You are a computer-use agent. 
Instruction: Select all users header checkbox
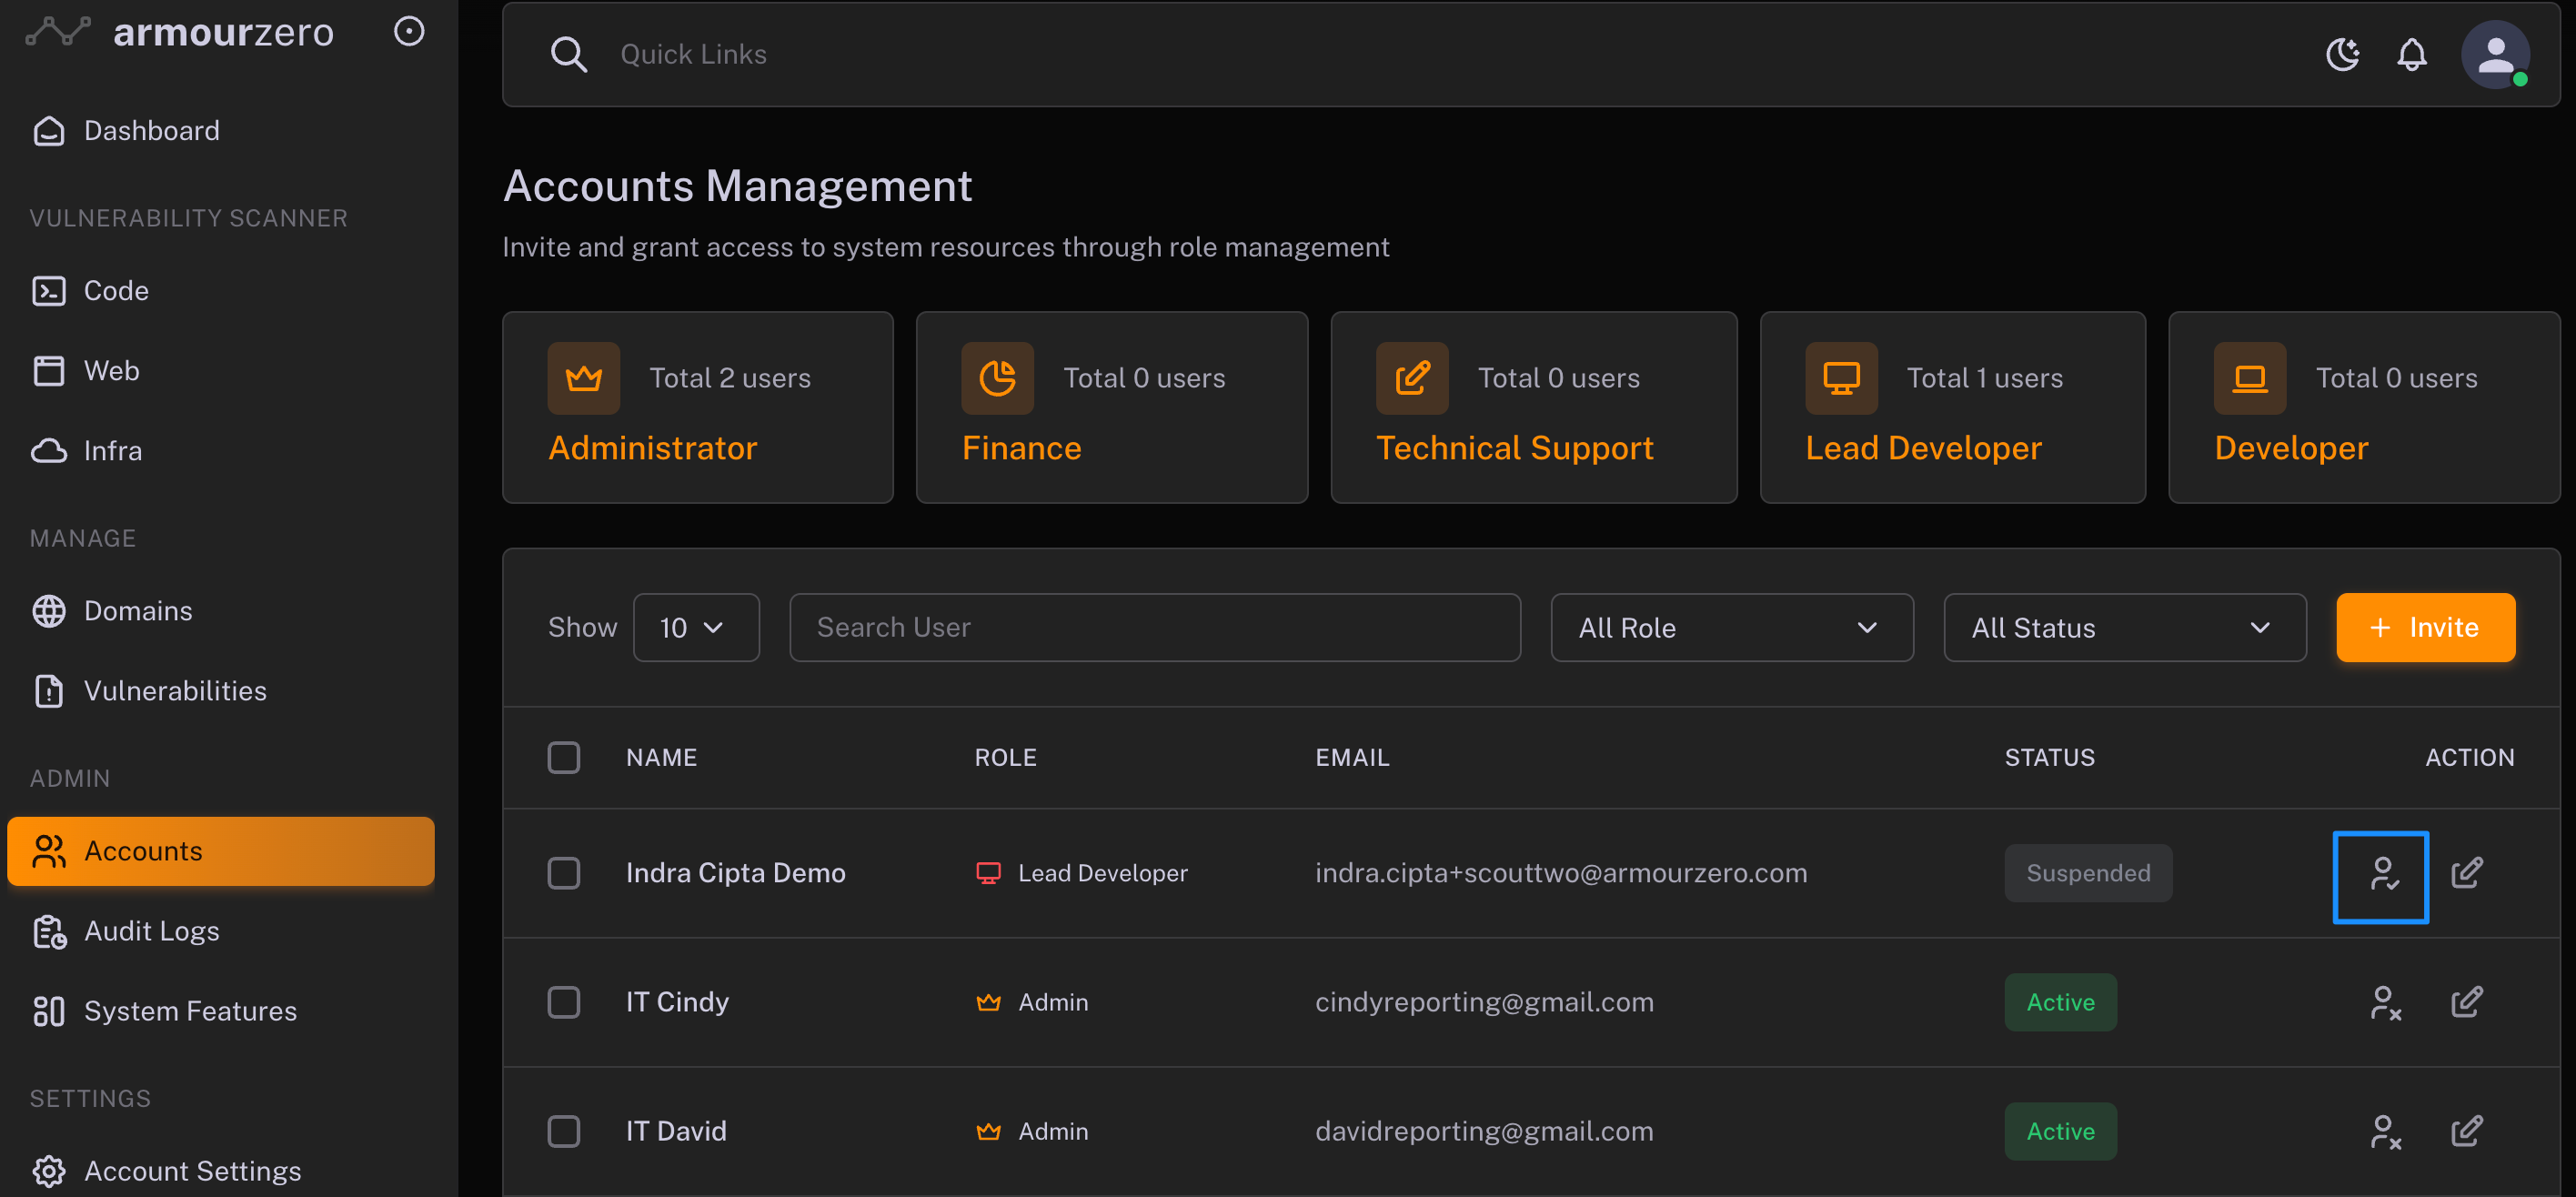pyautogui.click(x=564, y=757)
